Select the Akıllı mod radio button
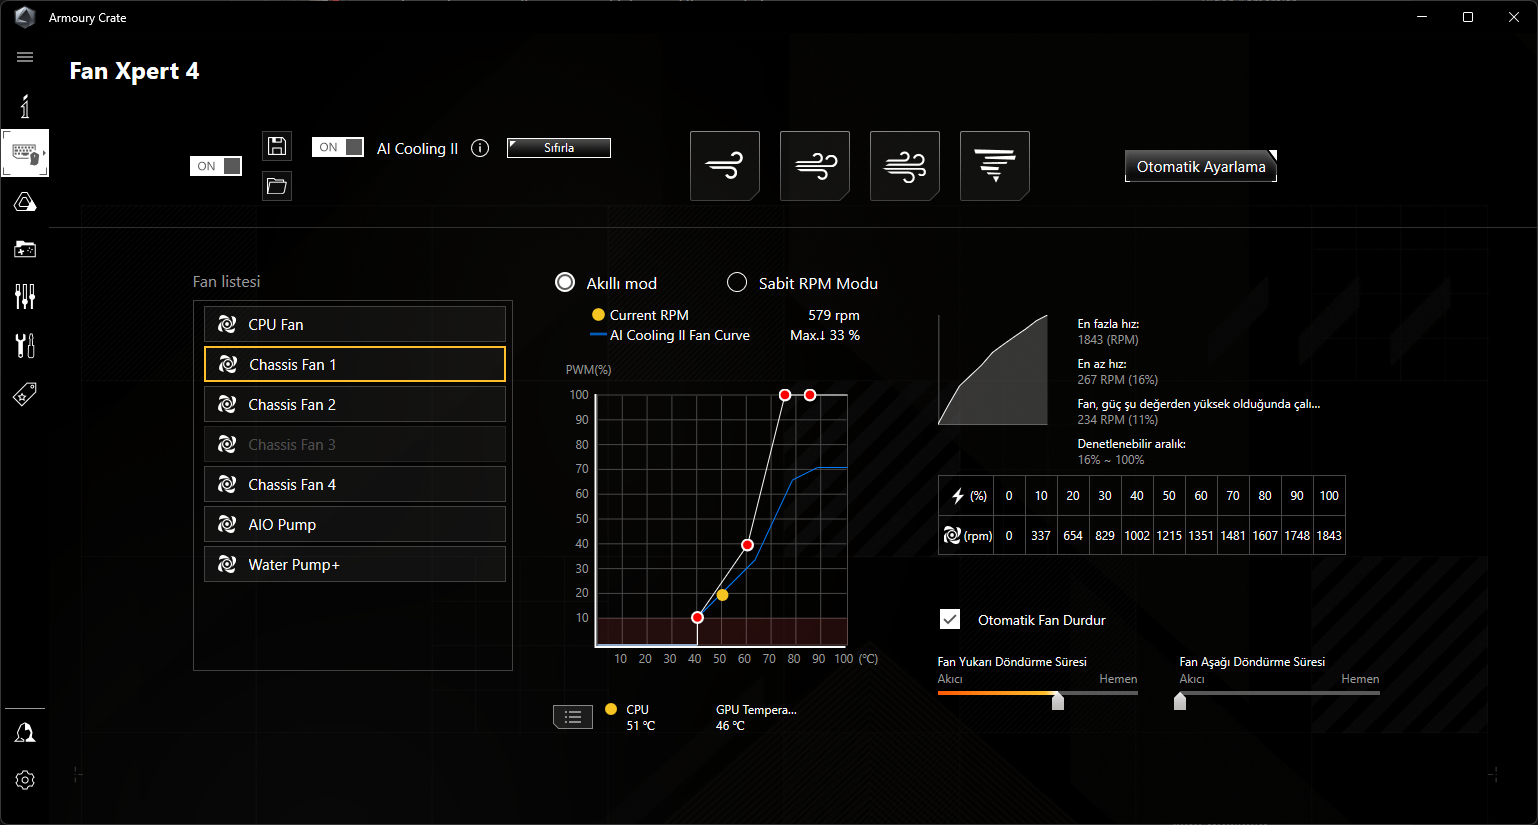Image resolution: width=1538 pixels, height=825 pixels. (x=565, y=282)
